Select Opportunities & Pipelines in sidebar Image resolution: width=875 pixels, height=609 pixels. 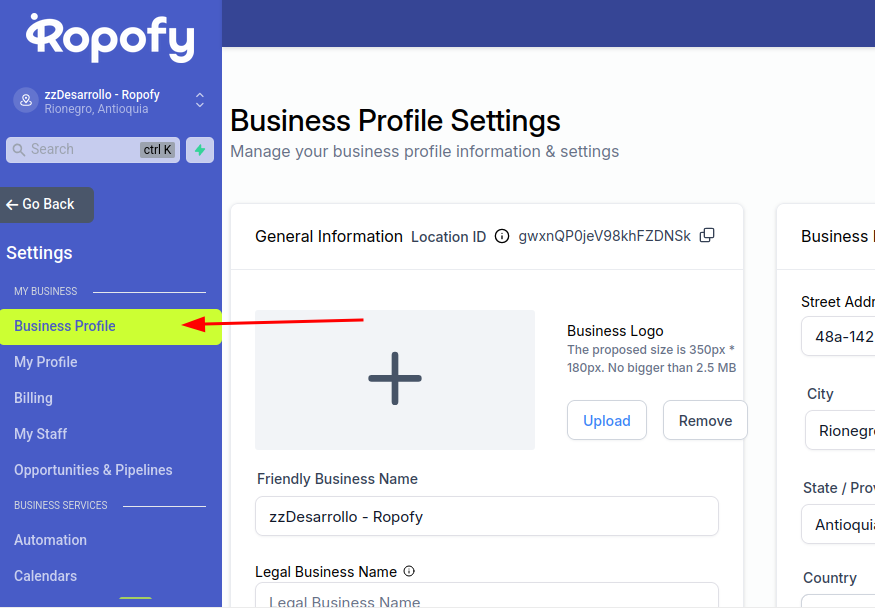coord(93,470)
